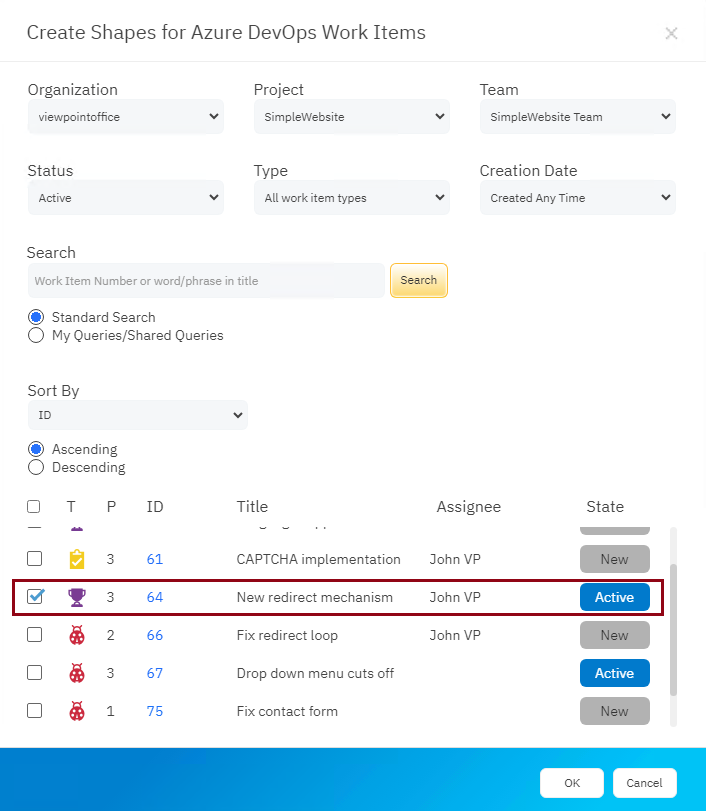Click the bug icon on row 67

tap(77, 673)
